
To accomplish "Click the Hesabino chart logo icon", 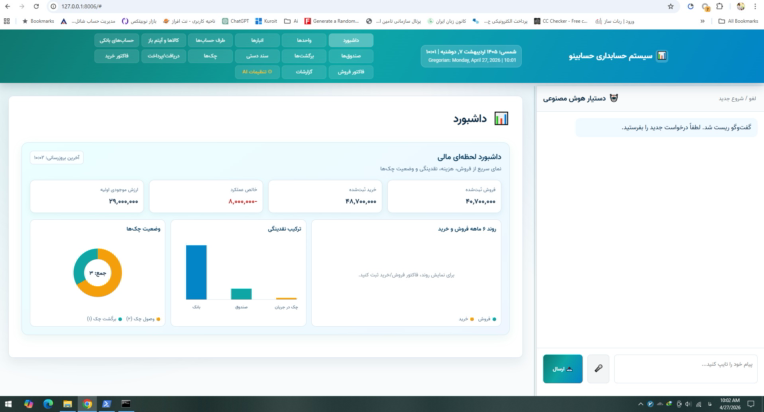I will (662, 56).
